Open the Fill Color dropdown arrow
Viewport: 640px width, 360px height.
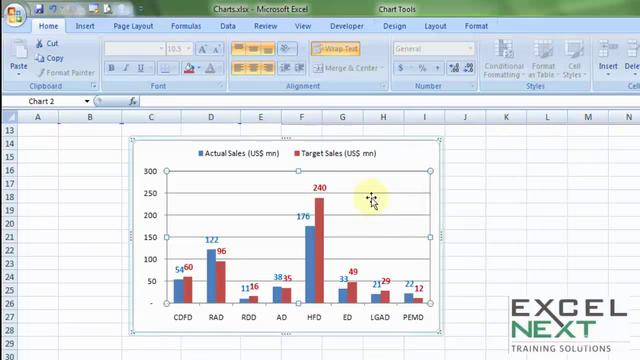click(x=199, y=68)
